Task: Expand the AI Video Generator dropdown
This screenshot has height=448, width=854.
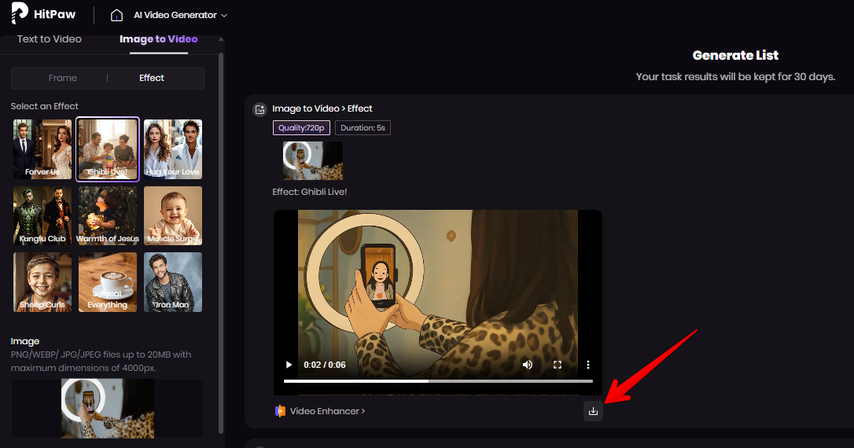Action: pyautogui.click(x=180, y=15)
